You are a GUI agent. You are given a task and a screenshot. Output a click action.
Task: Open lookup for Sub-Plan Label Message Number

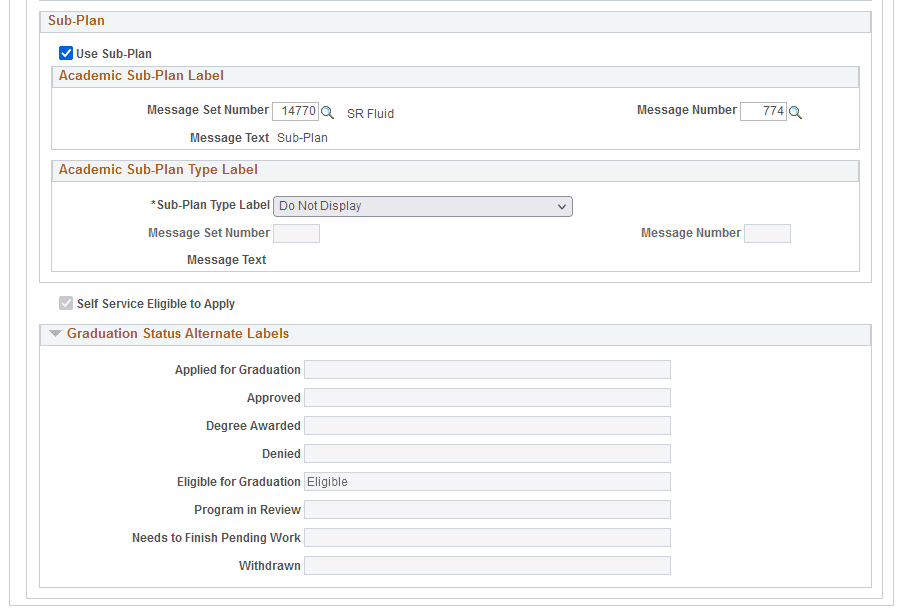[x=796, y=113]
